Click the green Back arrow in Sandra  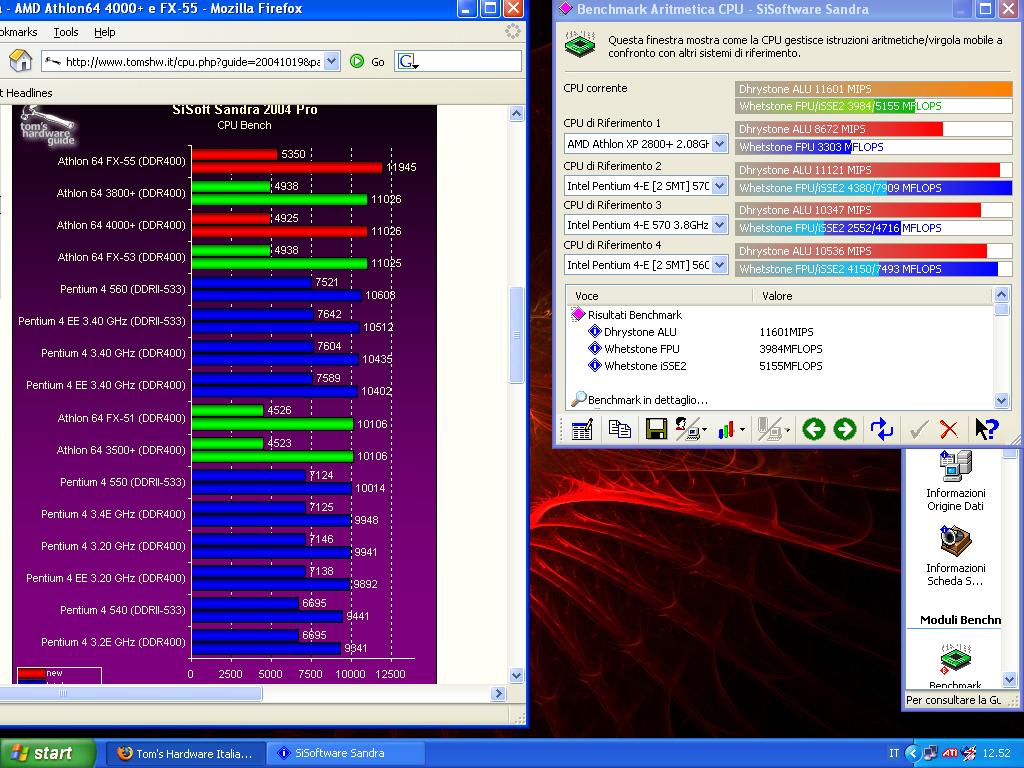pos(813,429)
